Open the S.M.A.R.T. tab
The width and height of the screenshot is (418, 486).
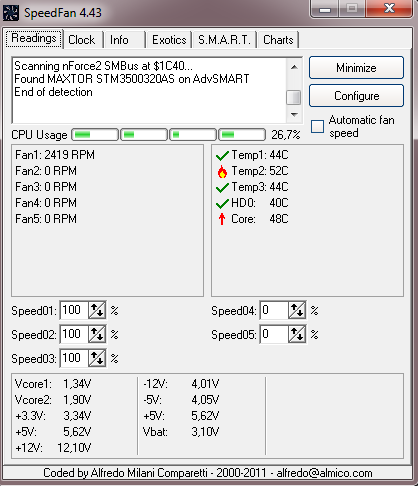pos(224,40)
